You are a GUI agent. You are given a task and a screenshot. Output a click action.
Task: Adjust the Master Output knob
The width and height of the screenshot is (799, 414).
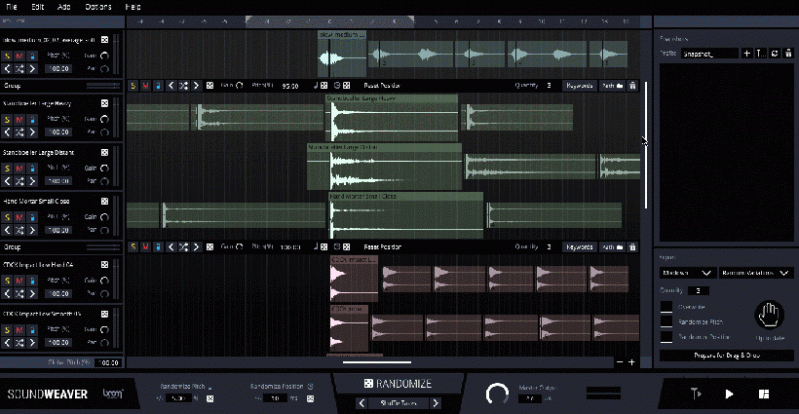[497, 393]
